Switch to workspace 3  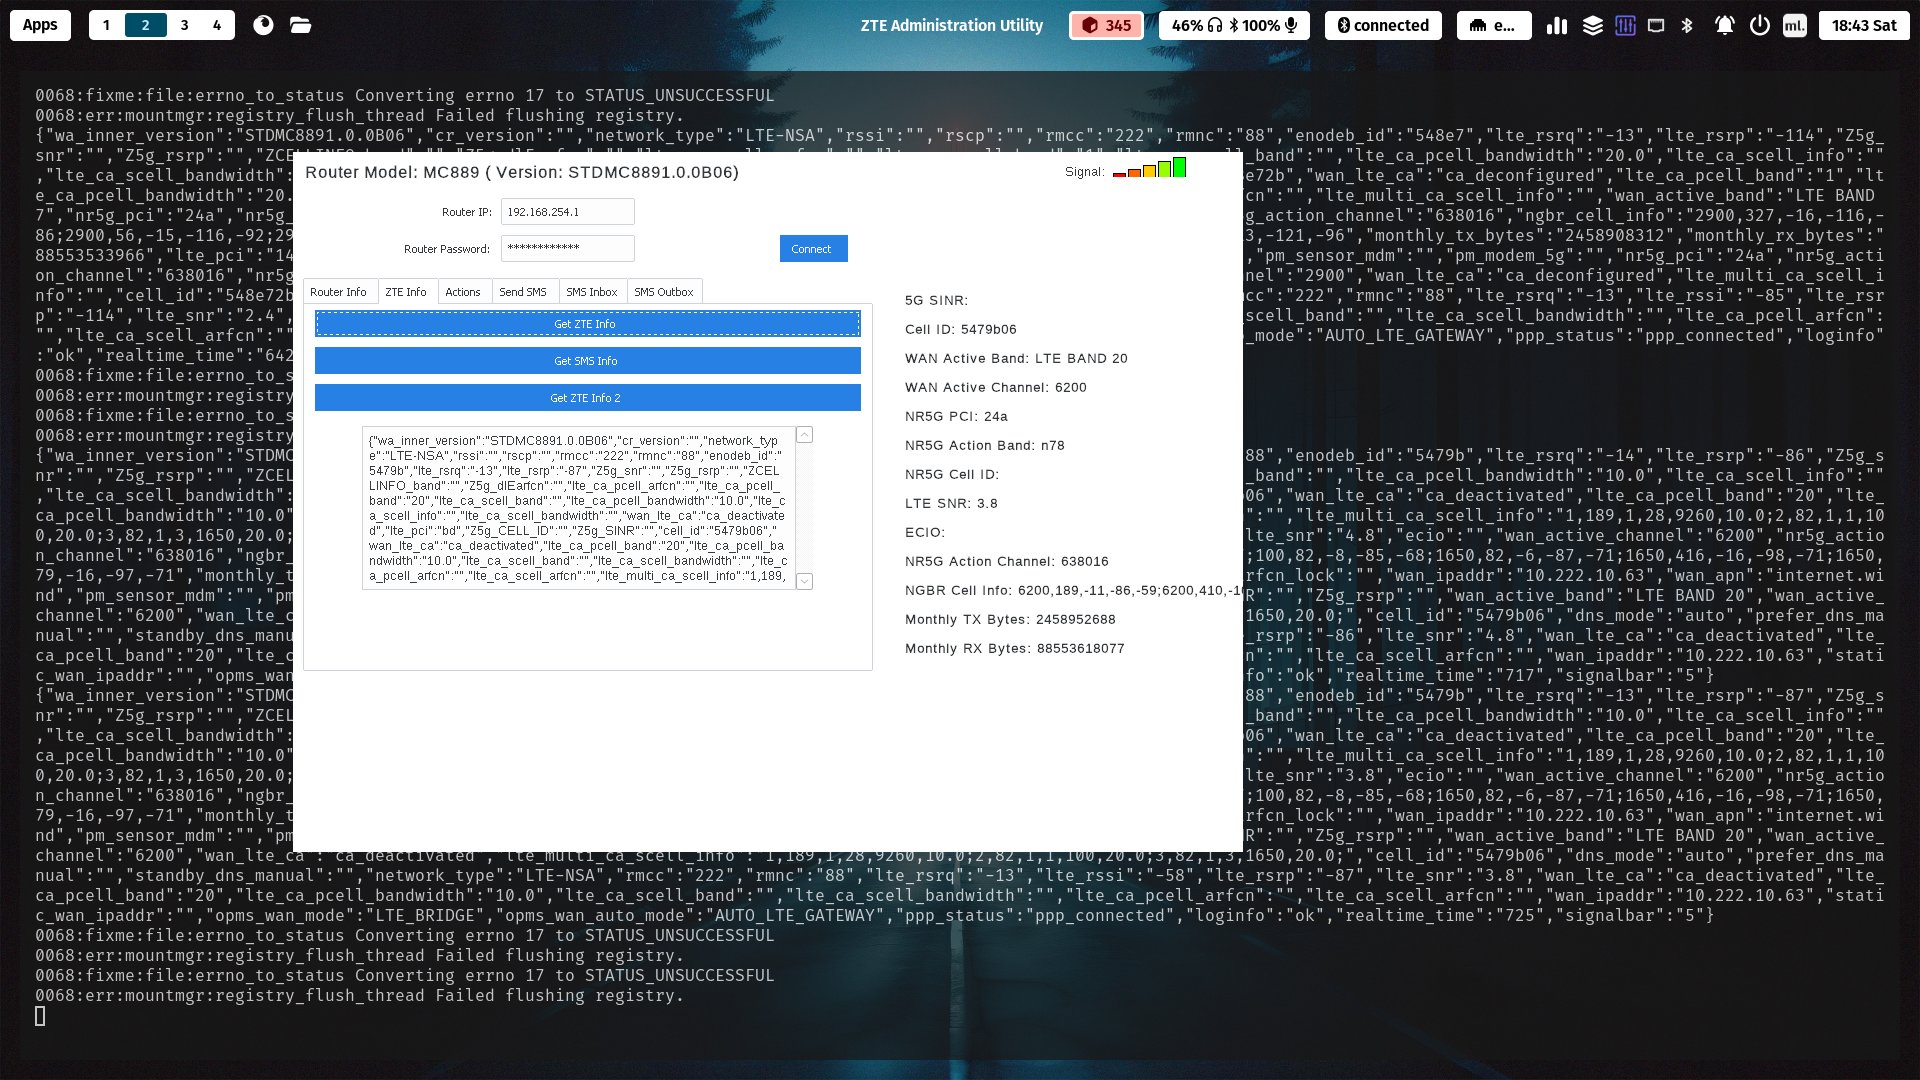click(184, 26)
